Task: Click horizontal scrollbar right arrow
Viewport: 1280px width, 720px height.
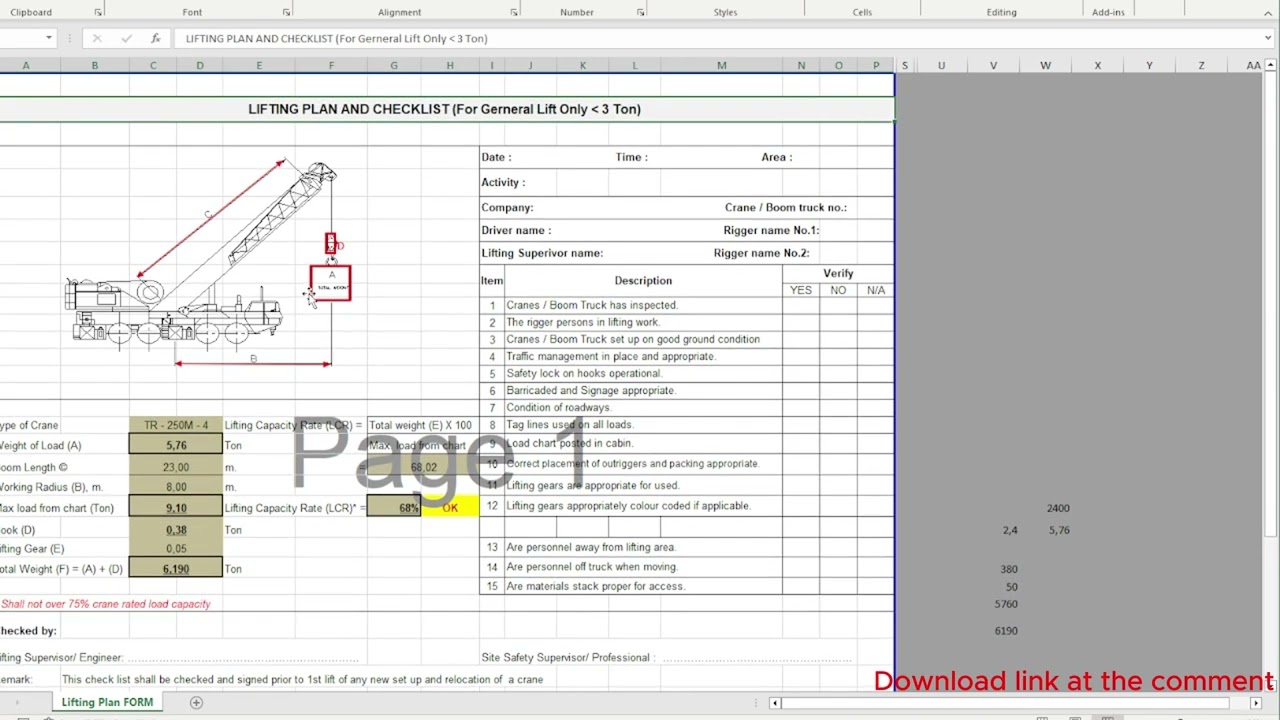Action: pyautogui.click(x=1256, y=703)
